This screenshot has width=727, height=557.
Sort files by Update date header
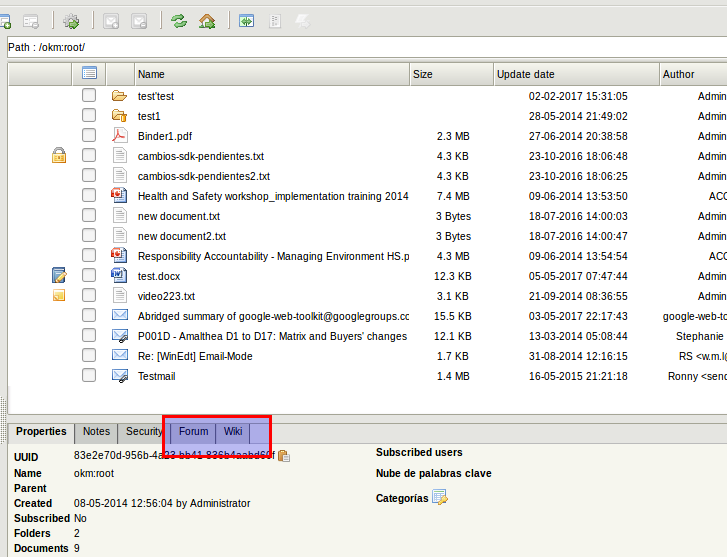[x=574, y=74]
